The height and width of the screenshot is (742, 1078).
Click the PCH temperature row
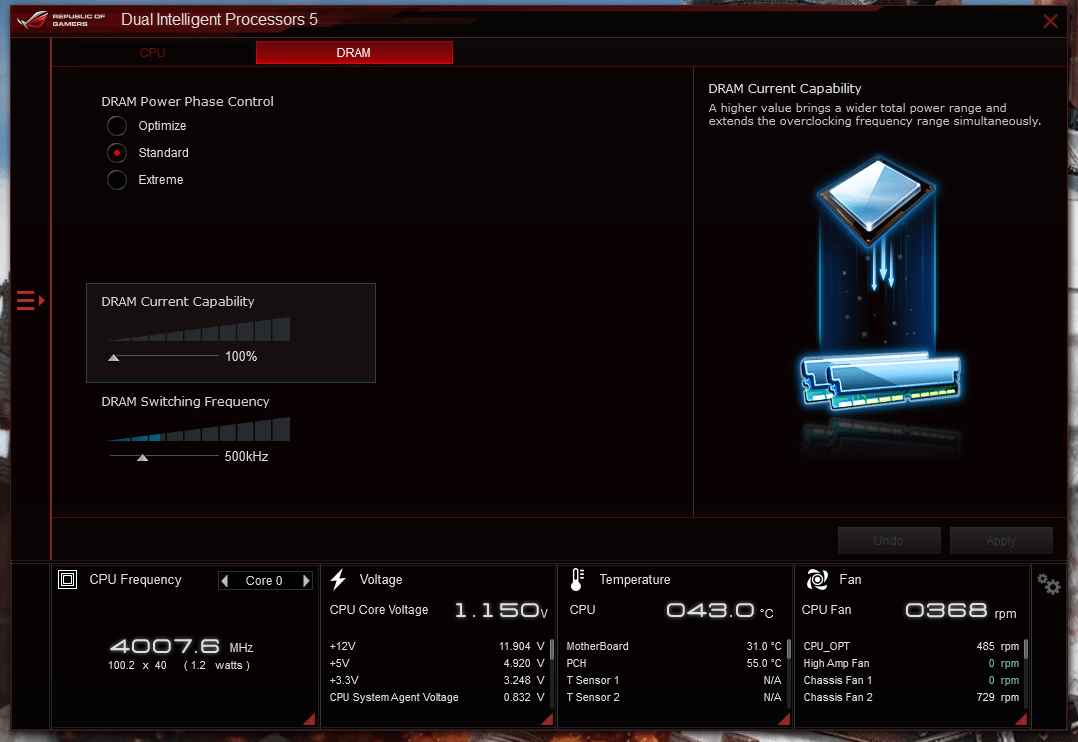click(x=674, y=664)
